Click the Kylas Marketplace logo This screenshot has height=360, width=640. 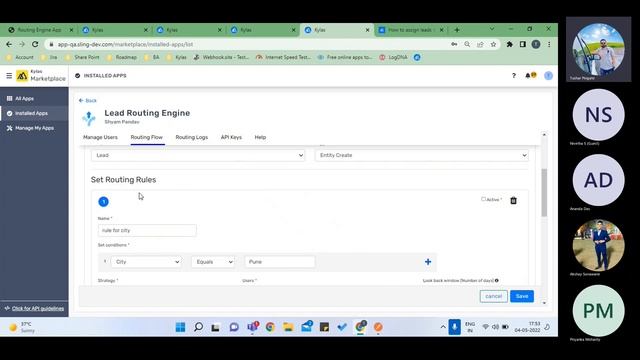click(41, 76)
